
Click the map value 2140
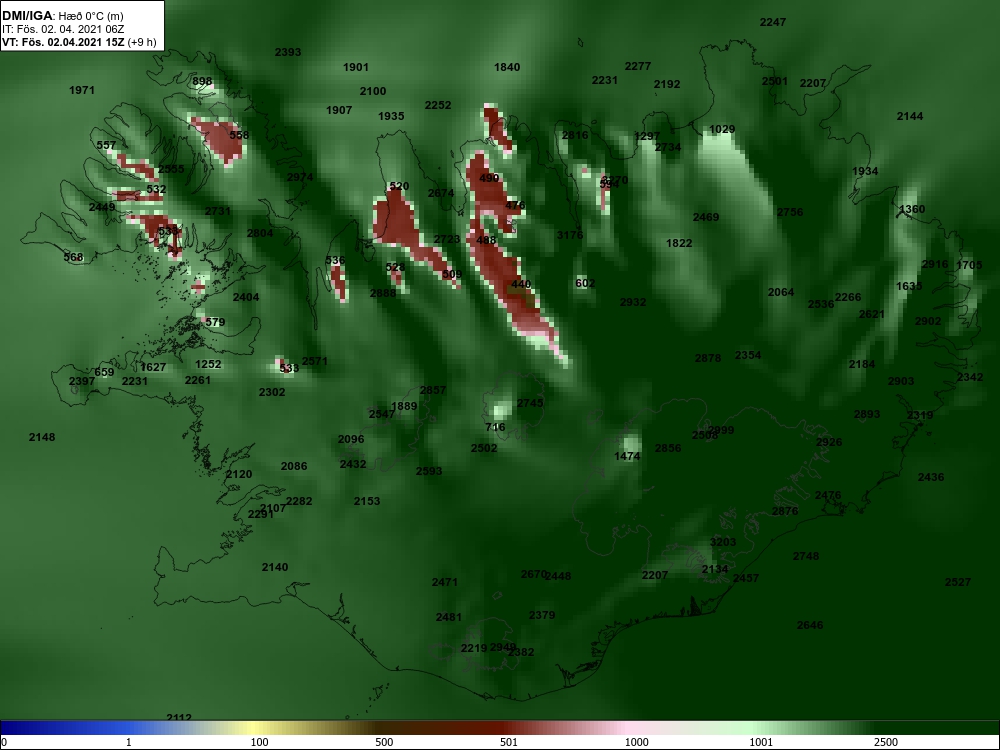pos(275,567)
